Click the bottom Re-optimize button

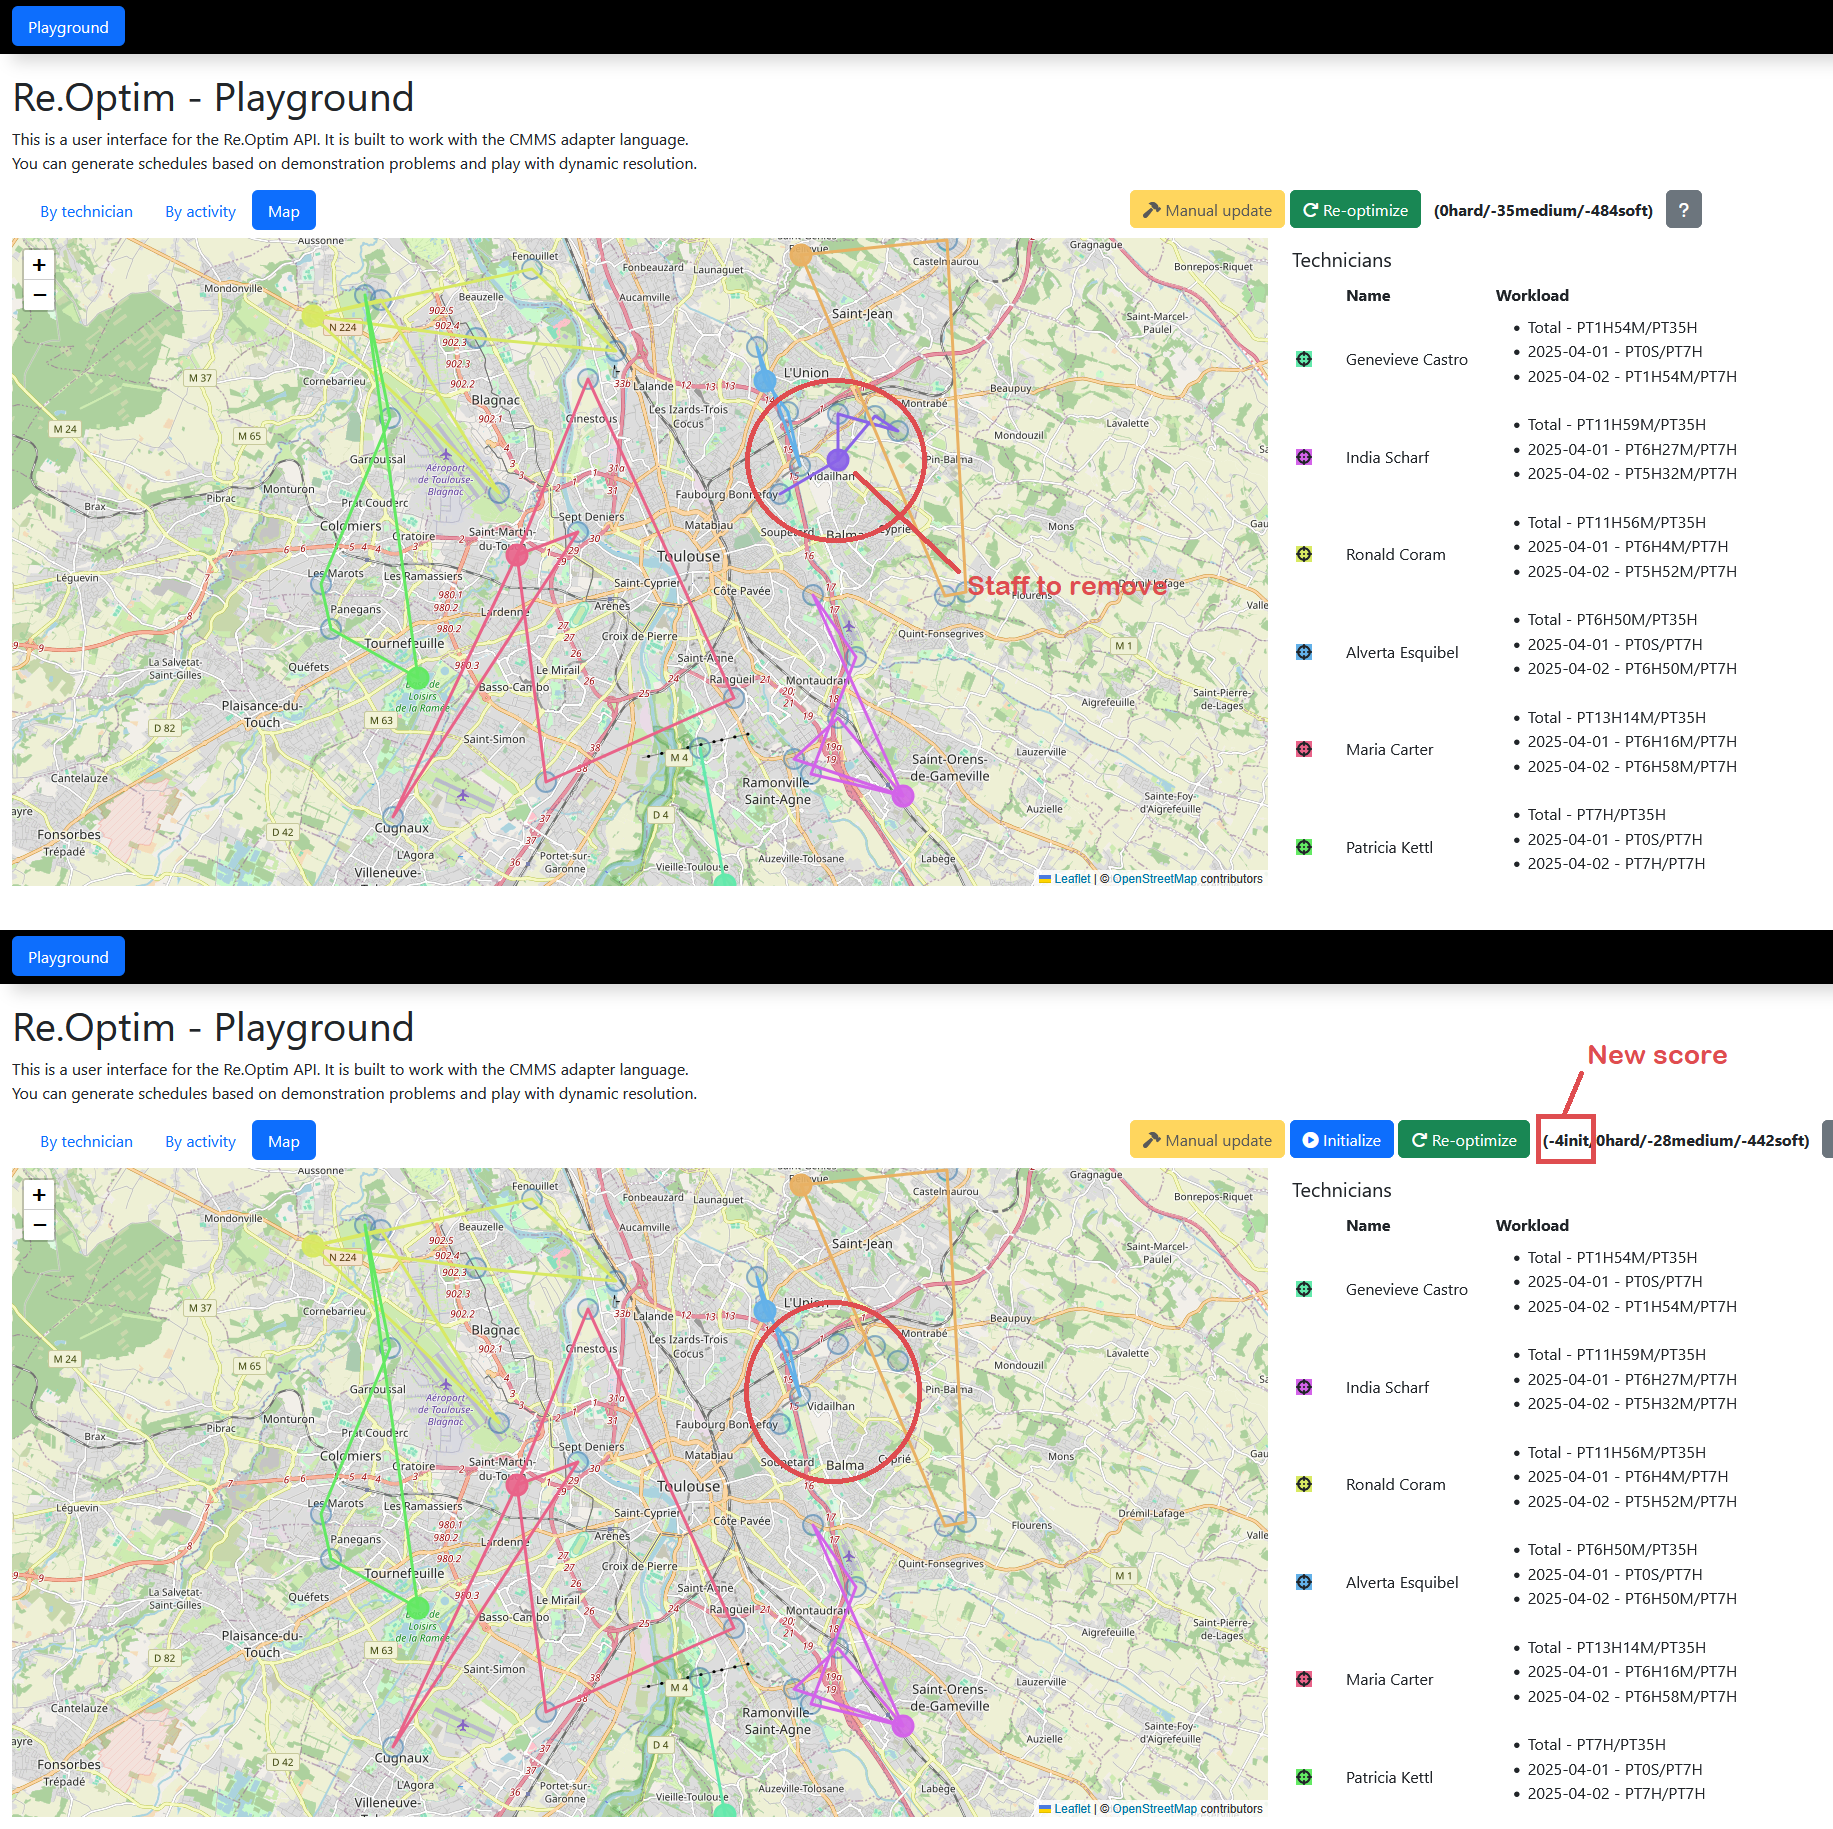pos(1464,1140)
